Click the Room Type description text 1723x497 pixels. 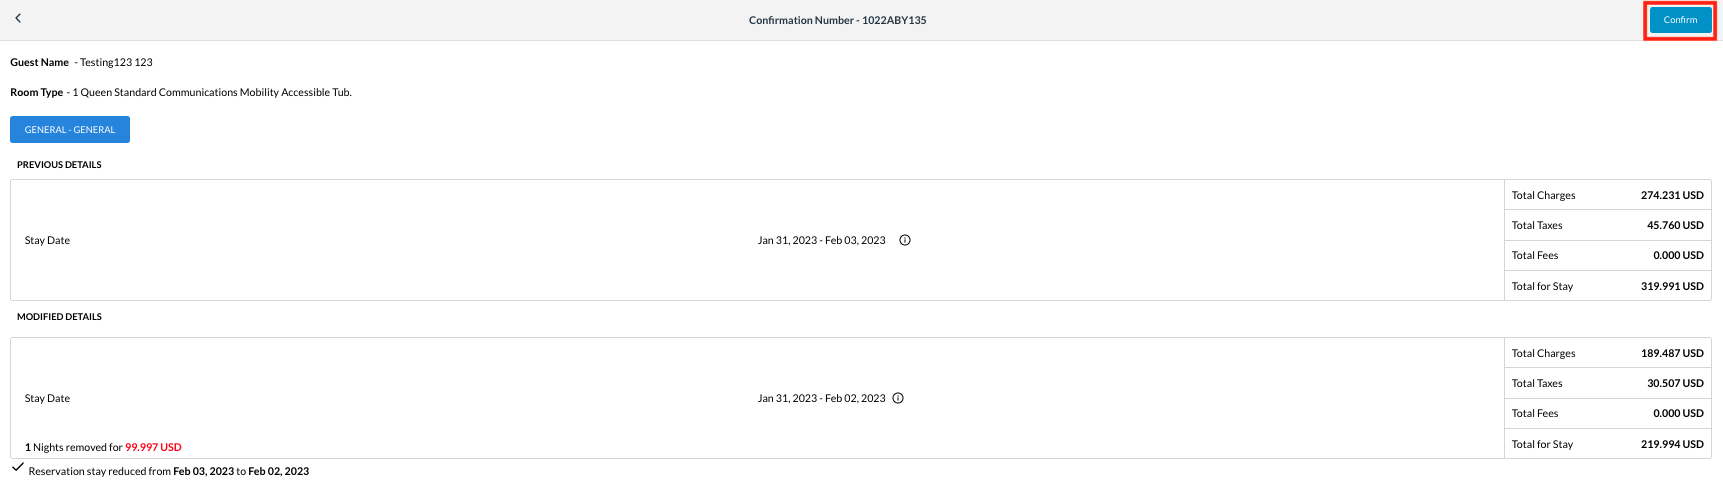pos(211,92)
